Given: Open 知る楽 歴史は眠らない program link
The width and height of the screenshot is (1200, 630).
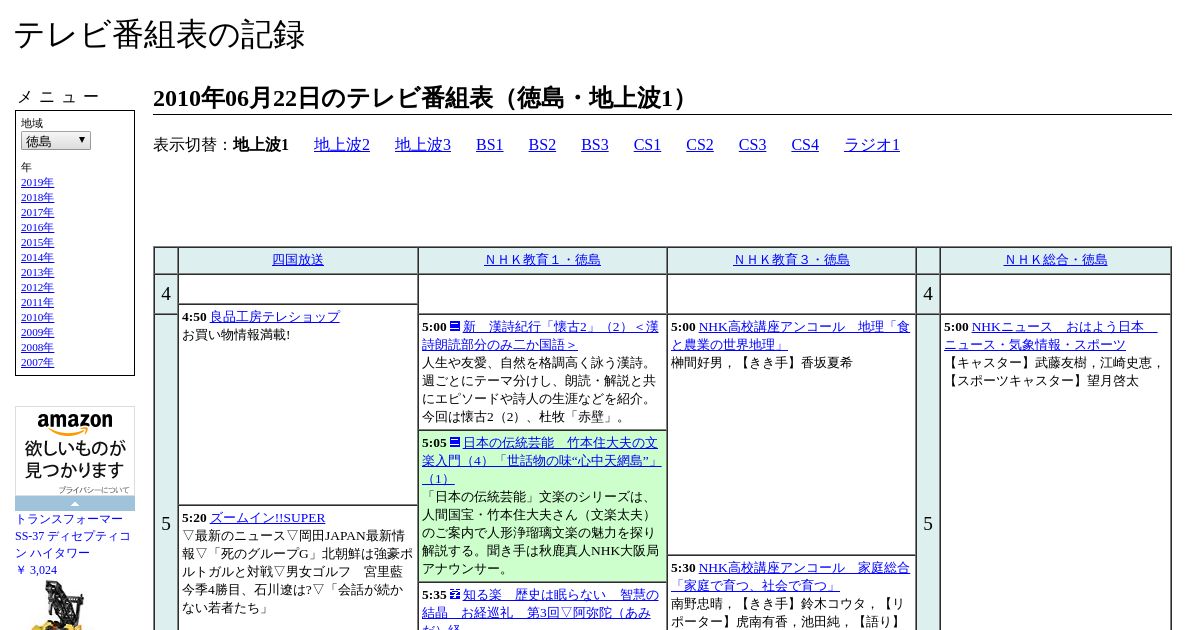Looking at the screenshot, I should pos(541,612).
